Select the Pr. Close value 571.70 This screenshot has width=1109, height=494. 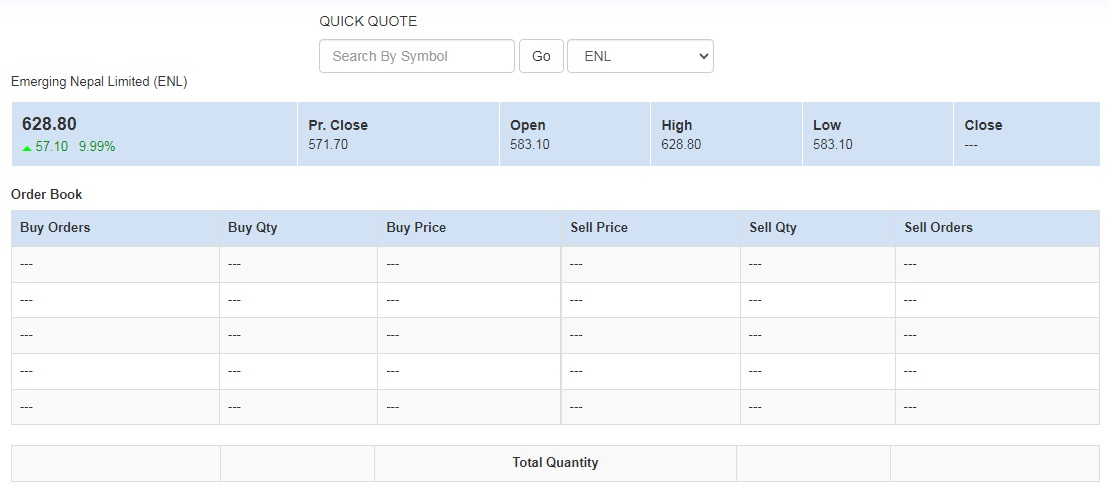328,145
